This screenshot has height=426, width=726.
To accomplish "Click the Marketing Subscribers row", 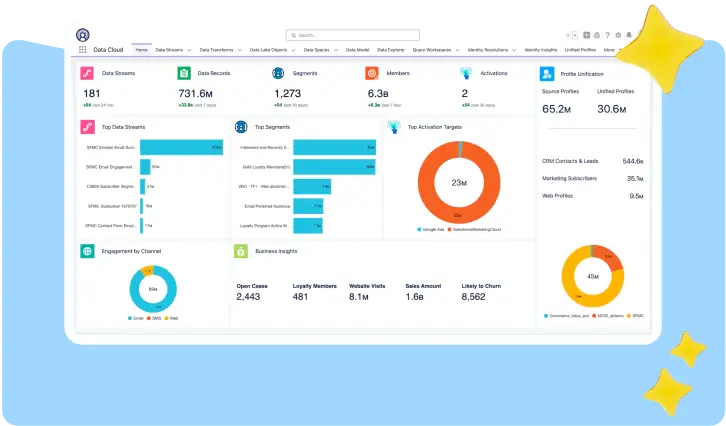I will coord(593,178).
